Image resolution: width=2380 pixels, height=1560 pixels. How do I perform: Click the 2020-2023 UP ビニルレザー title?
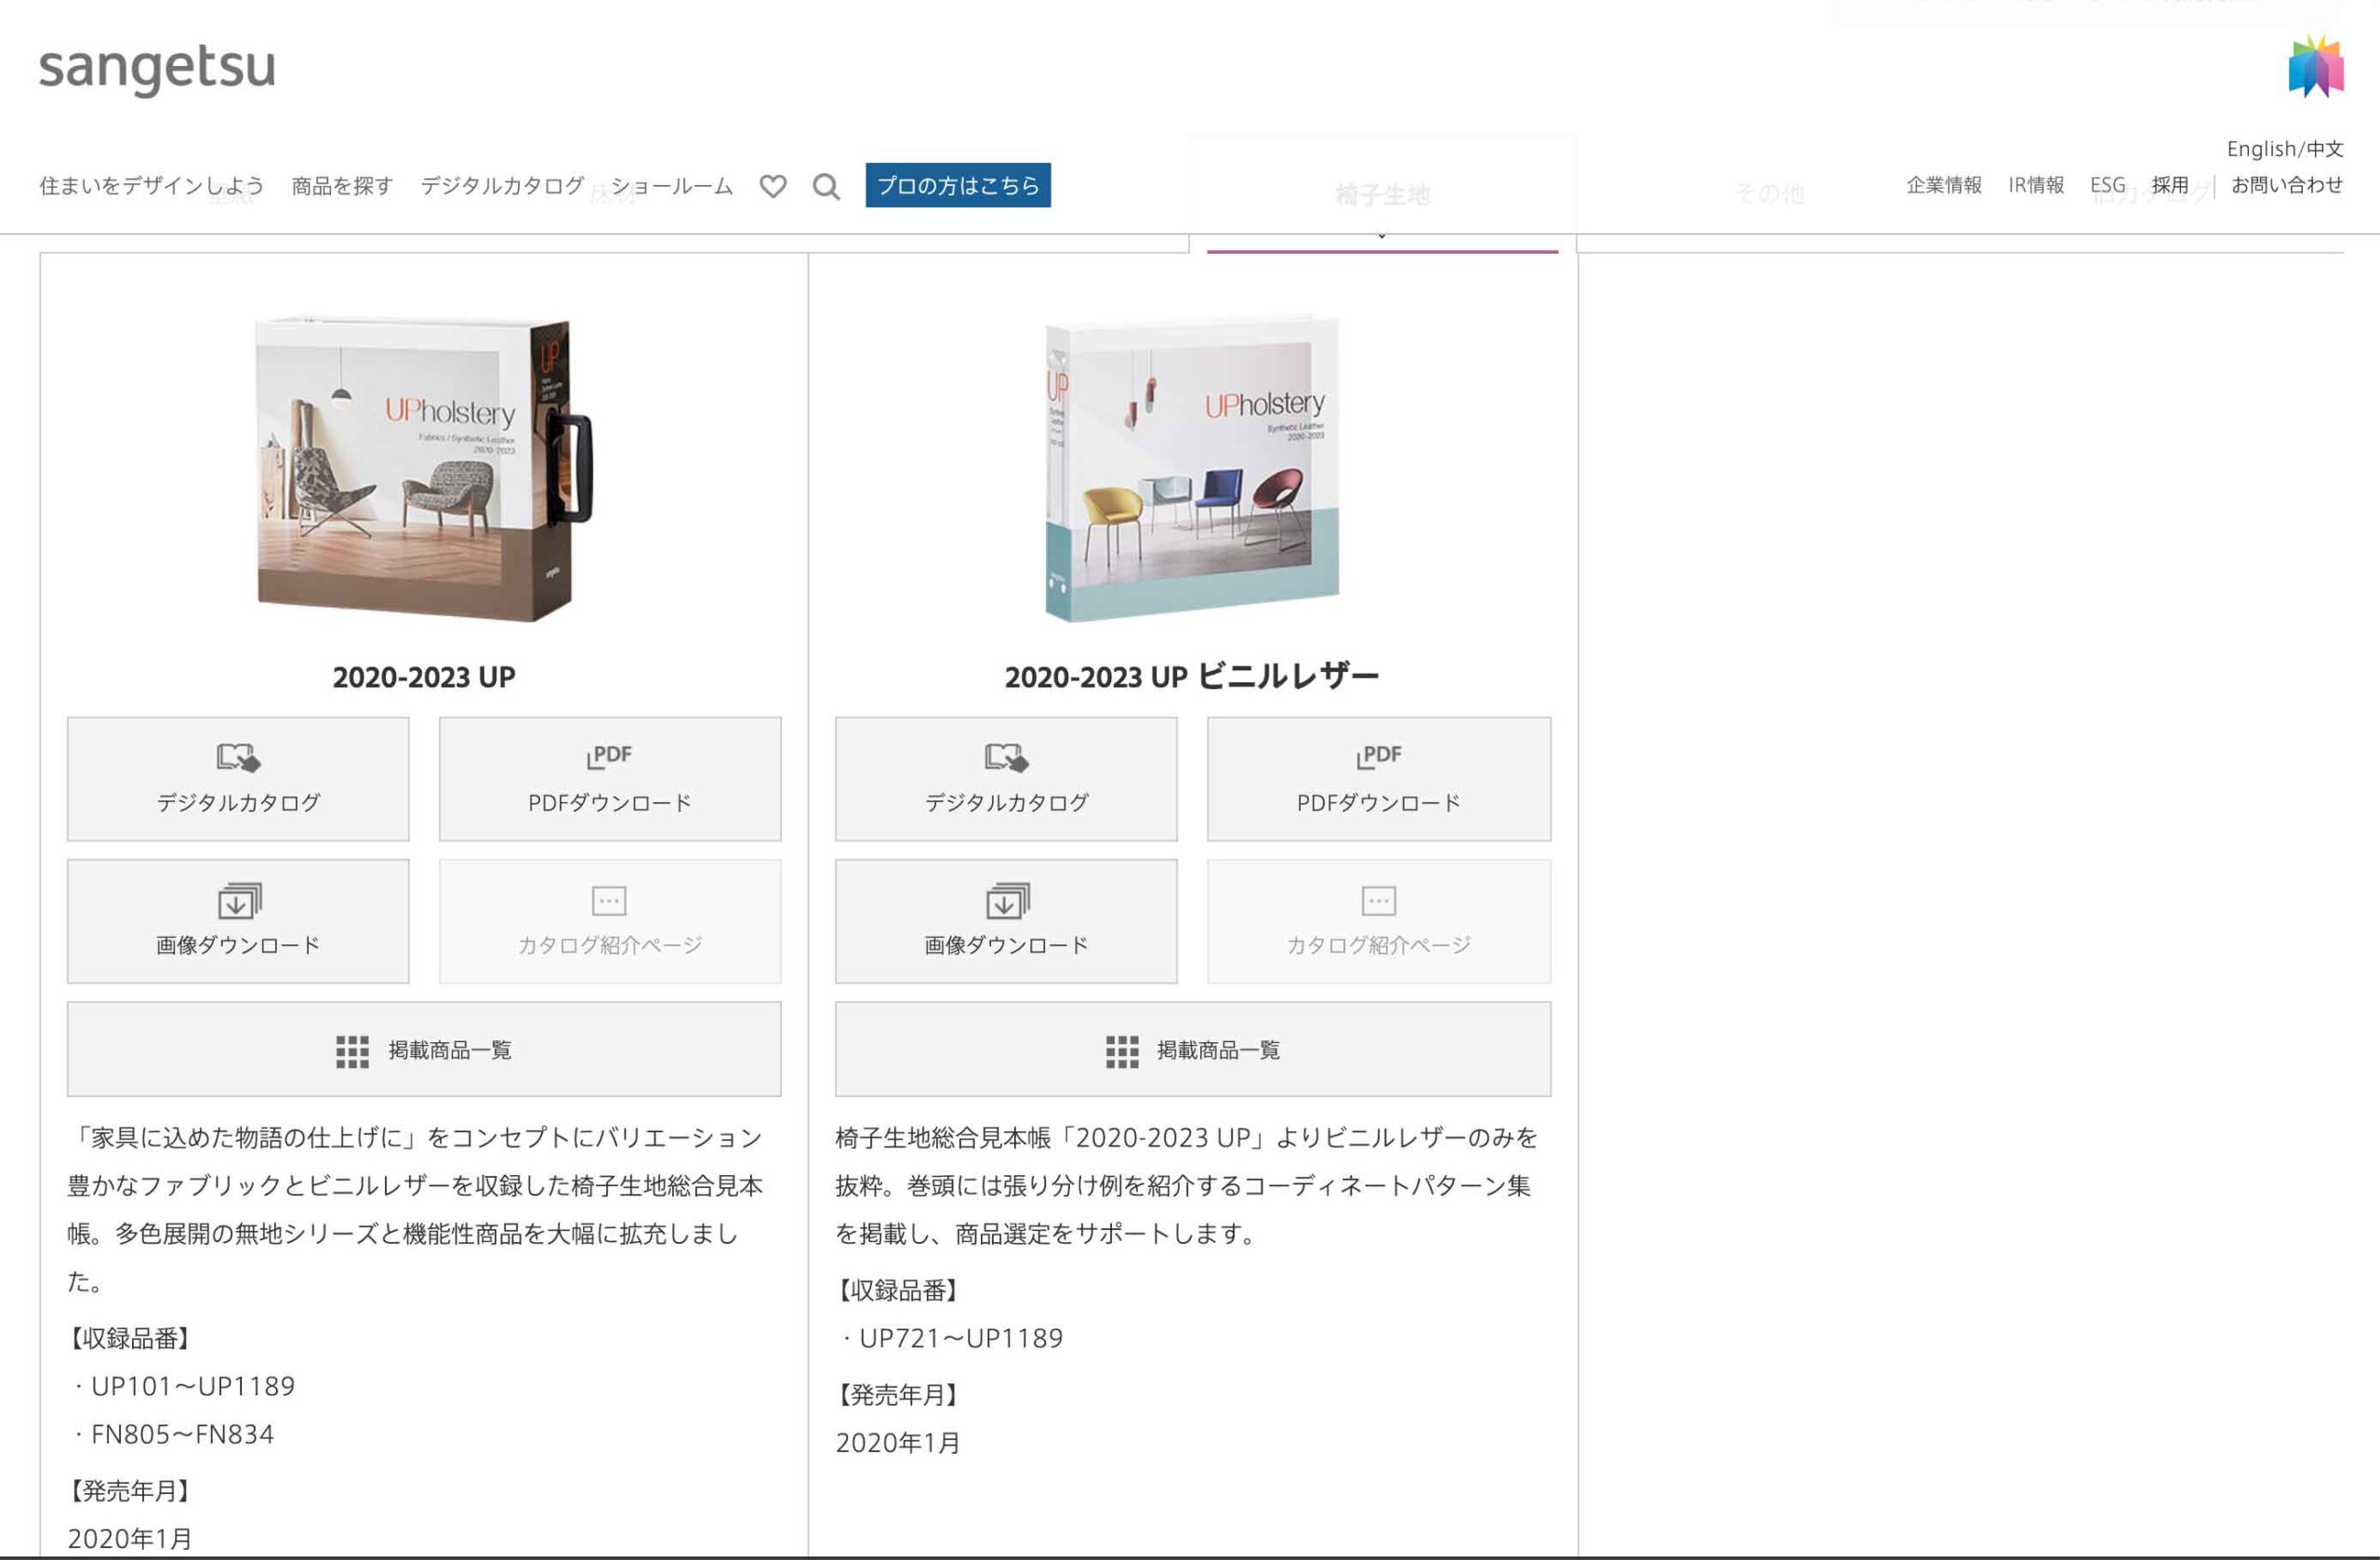[1192, 677]
